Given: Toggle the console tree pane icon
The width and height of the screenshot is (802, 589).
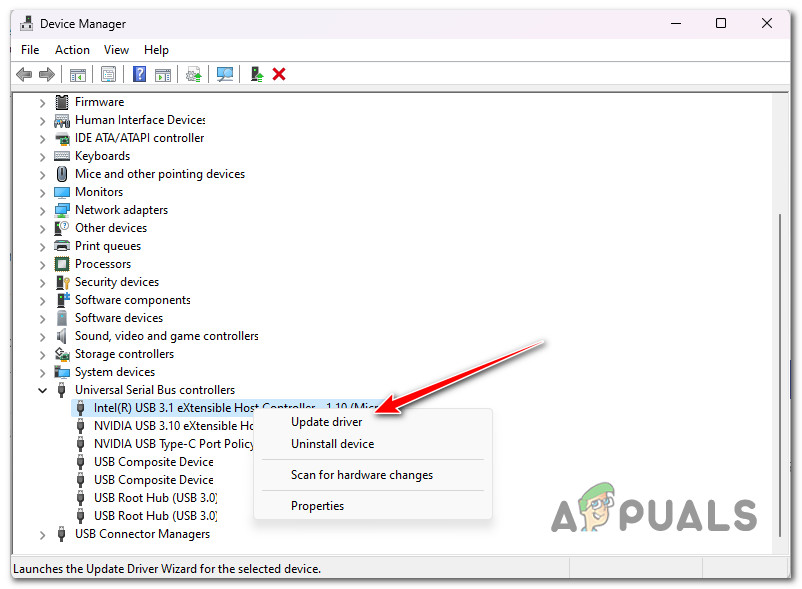Looking at the screenshot, I should [78, 75].
